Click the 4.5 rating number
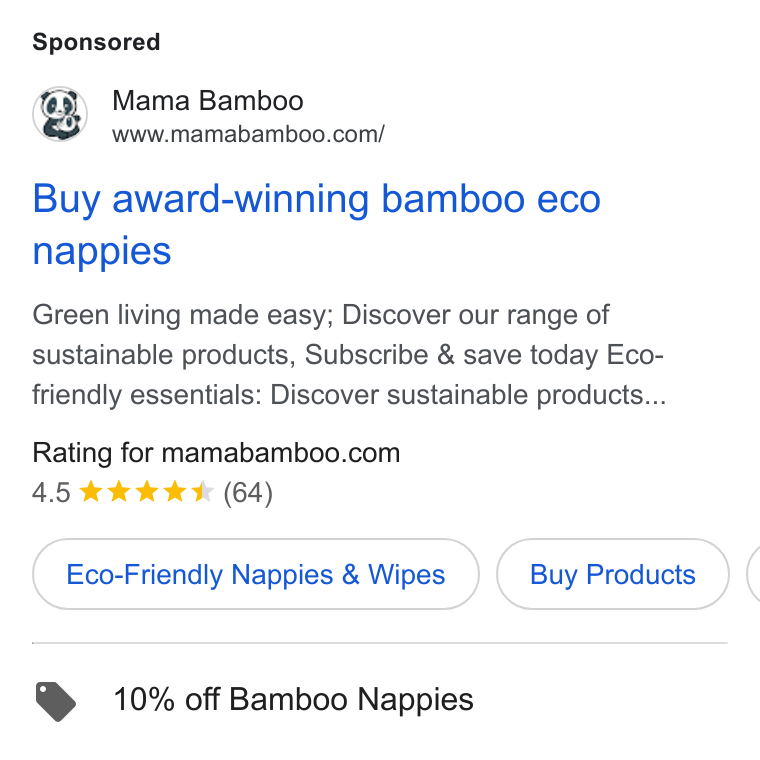This screenshot has height=760, width=760. [x=51, y=493]
